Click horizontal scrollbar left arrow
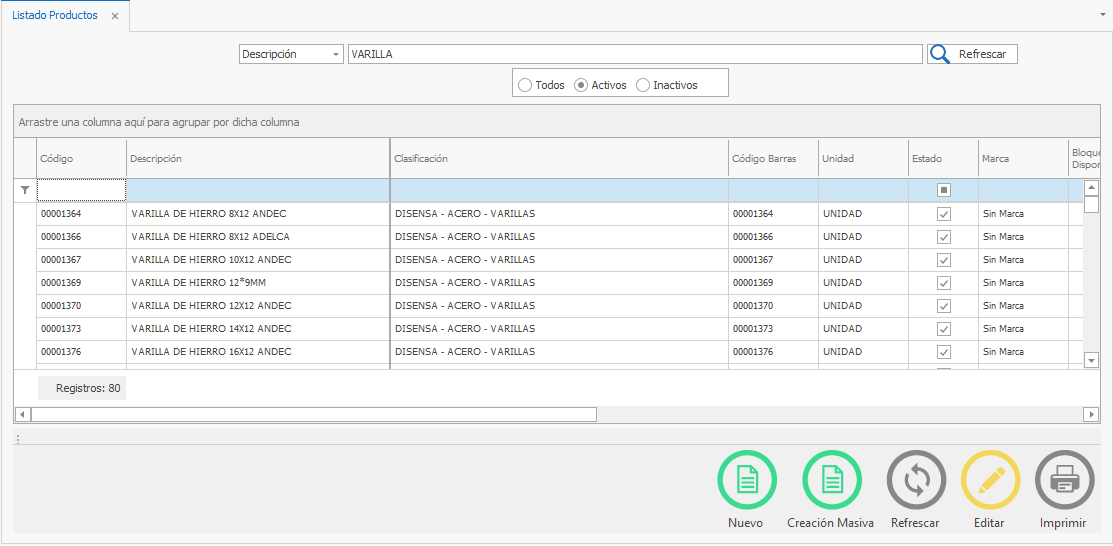The height and width of the screenshot is (546, 1113). pos(22,414)
